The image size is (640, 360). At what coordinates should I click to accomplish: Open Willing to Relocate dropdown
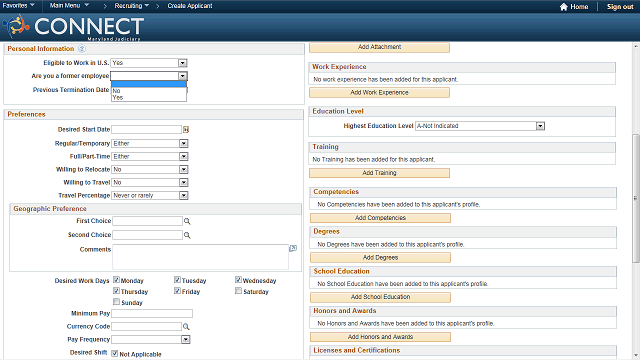pos(150,169)
